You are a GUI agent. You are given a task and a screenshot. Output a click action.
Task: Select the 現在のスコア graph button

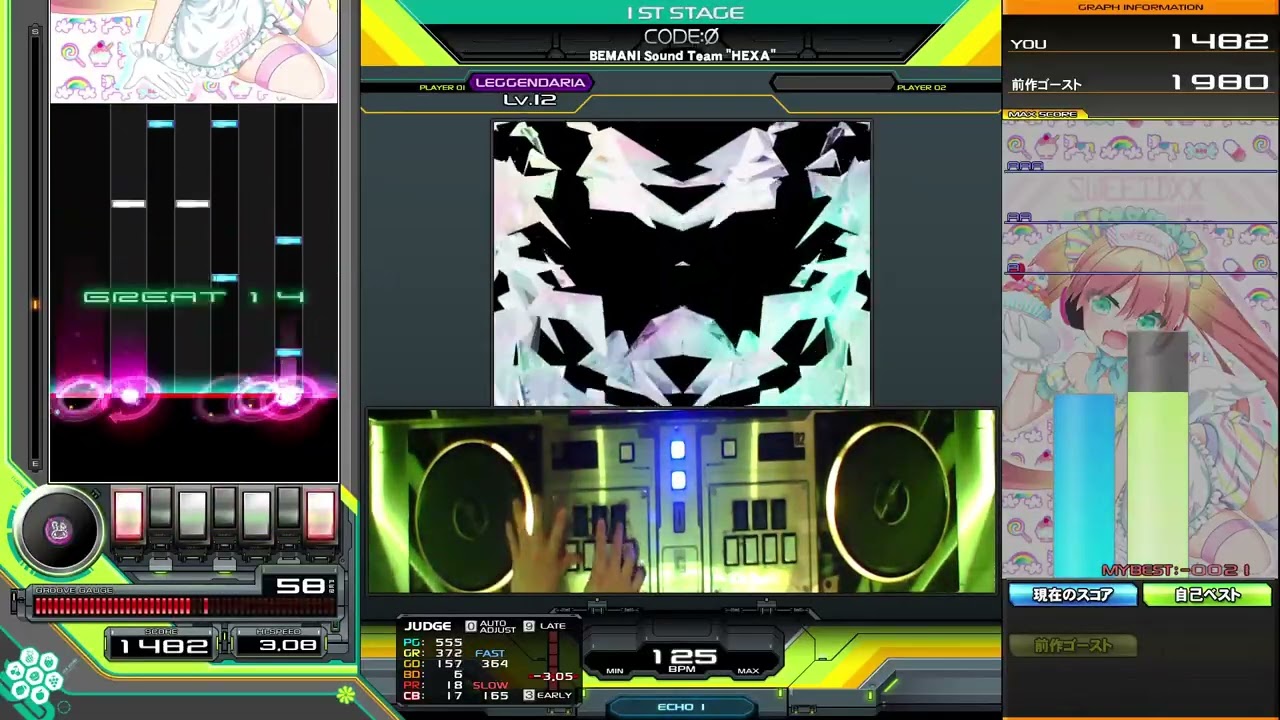[1073, 595]
